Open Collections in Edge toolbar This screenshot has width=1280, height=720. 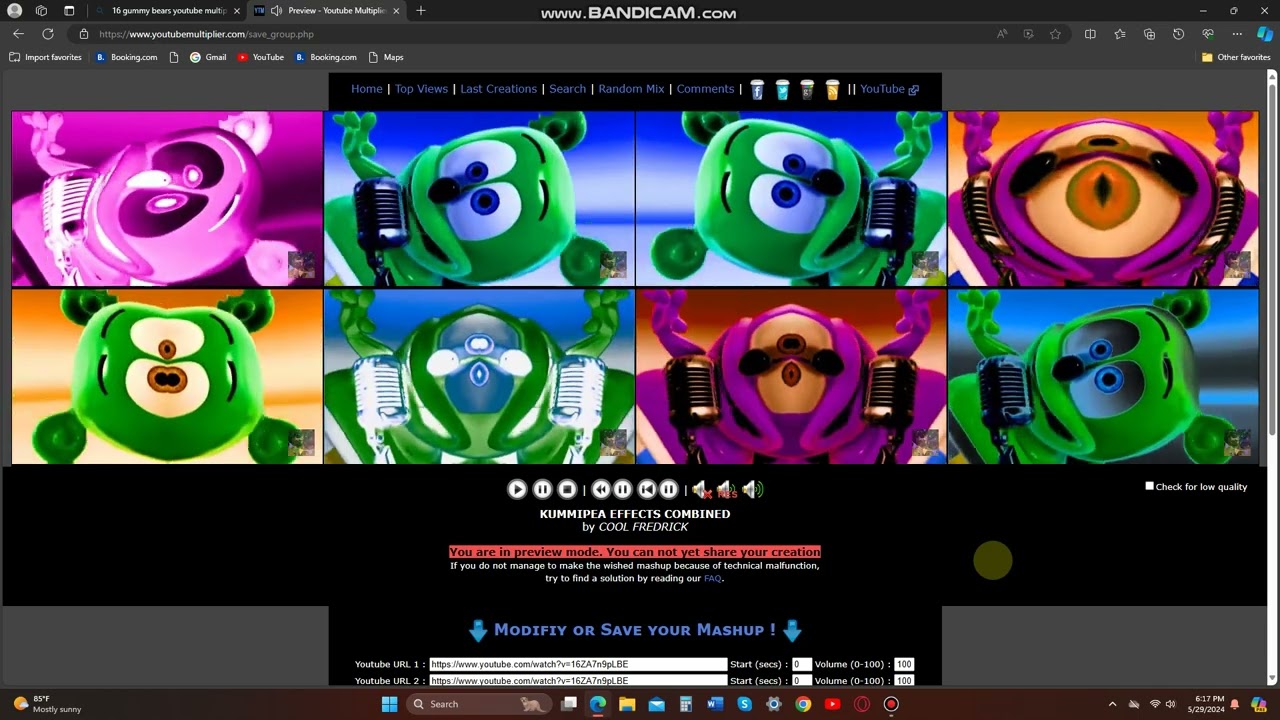[1149, 34]
